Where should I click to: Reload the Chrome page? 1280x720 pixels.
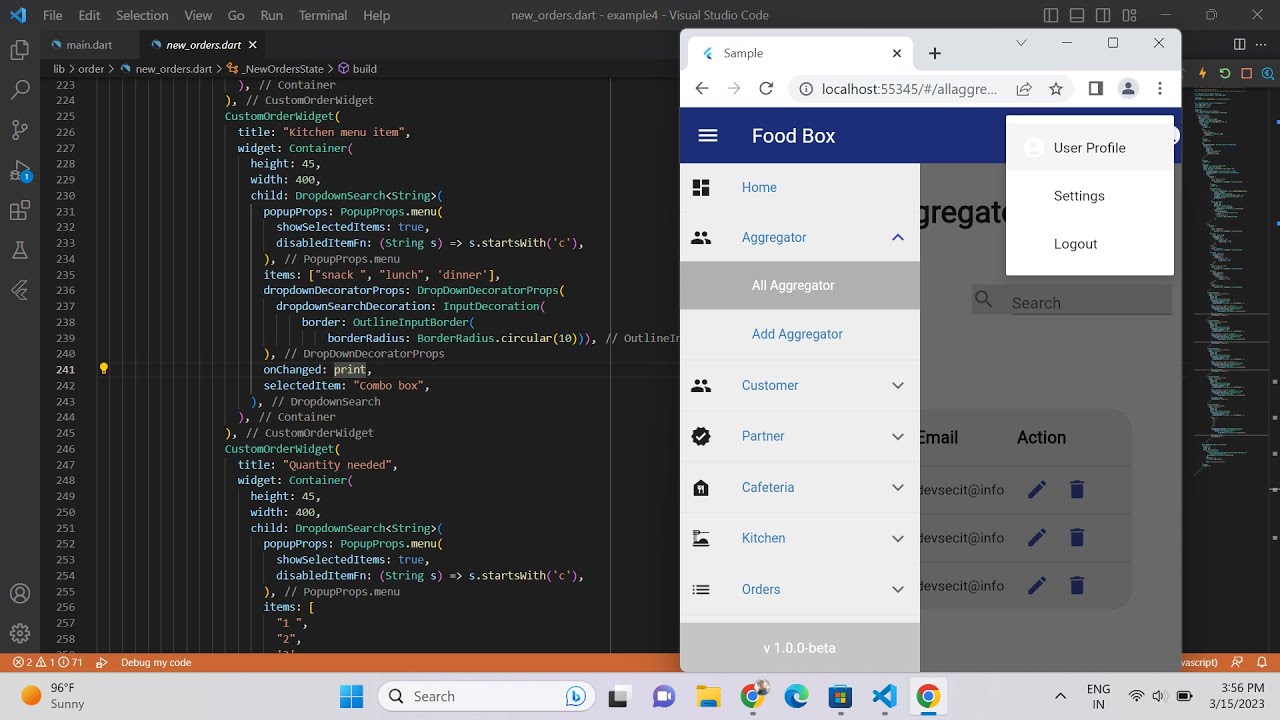click(766, 89)
